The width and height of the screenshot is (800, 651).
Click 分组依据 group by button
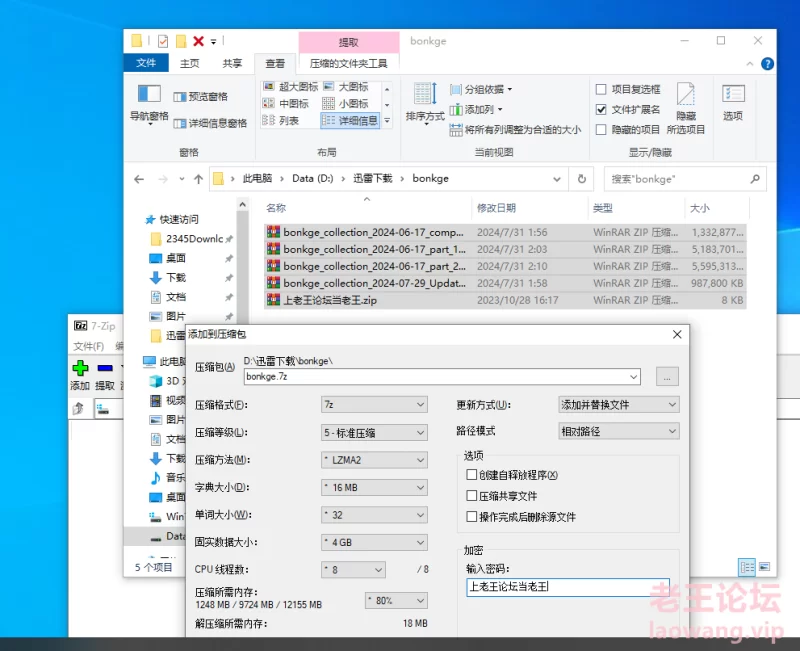point(481,89)
